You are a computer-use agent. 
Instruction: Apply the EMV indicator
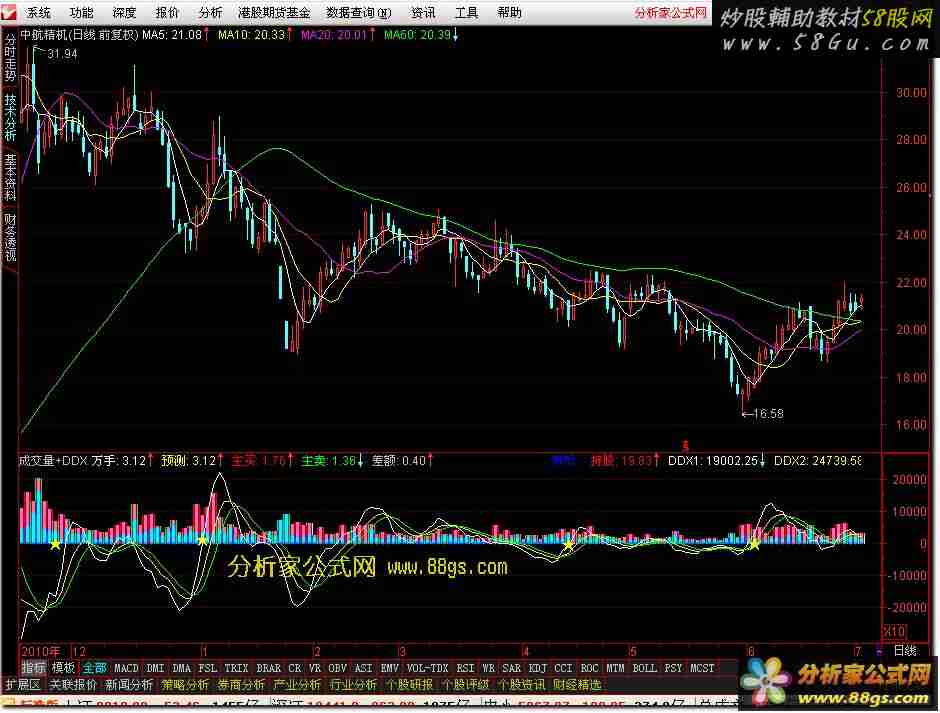point(390,667)
